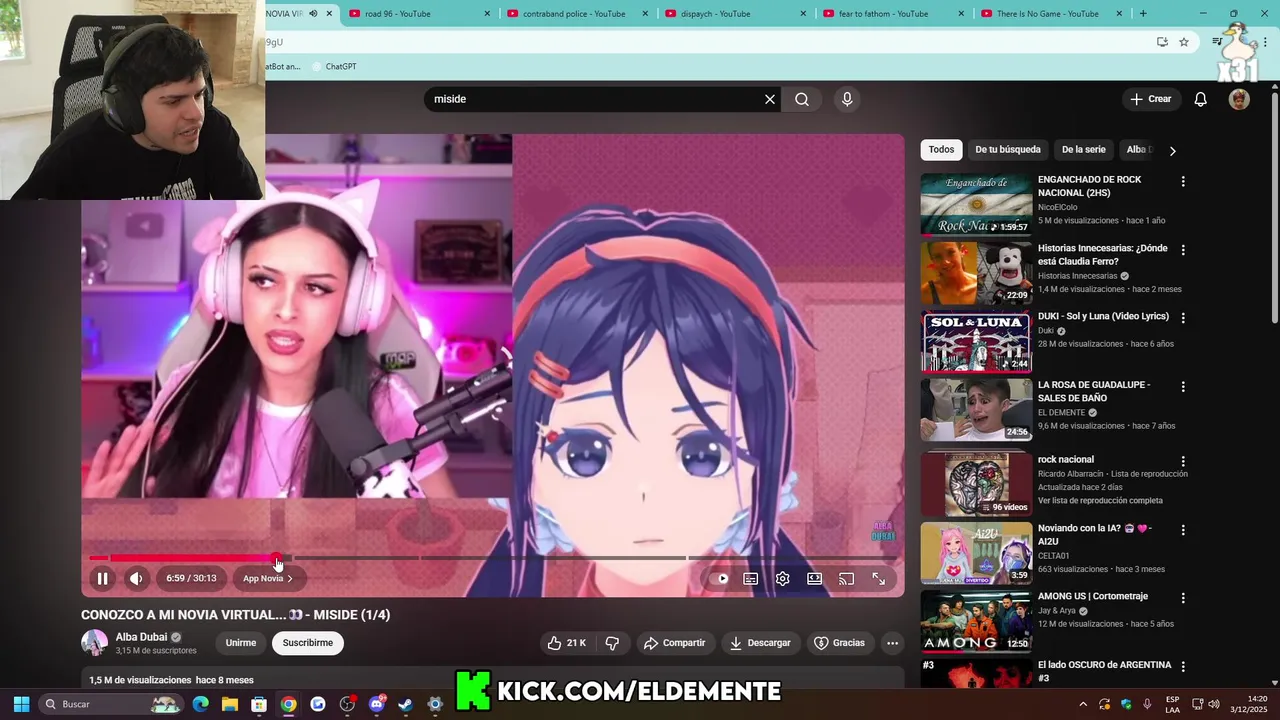Click the Suscribirme button
1280x720 pixels.
coord(308,643)
